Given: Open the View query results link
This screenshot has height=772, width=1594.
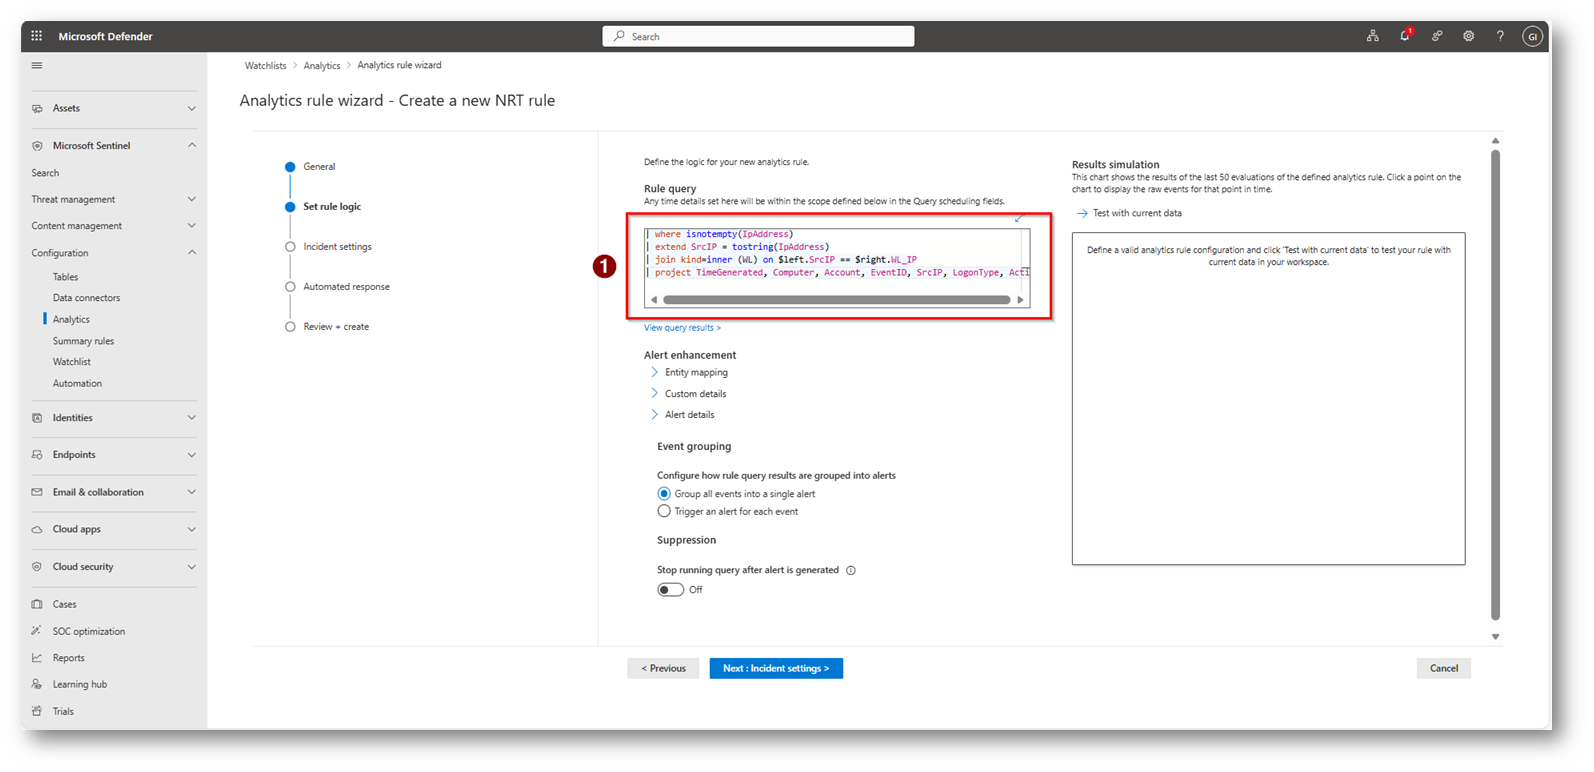Looking at the screenshot, I should click(x=682, y=328).
